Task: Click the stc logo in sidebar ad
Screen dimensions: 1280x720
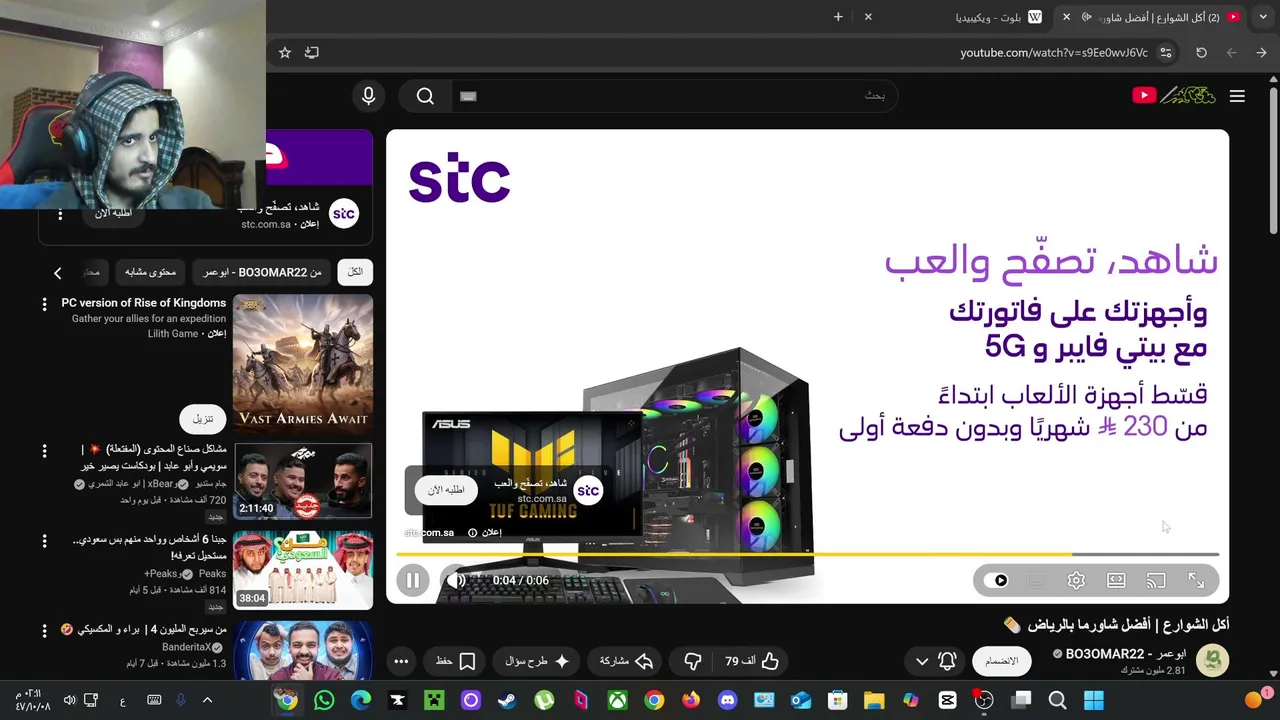Action: point(344,213)
